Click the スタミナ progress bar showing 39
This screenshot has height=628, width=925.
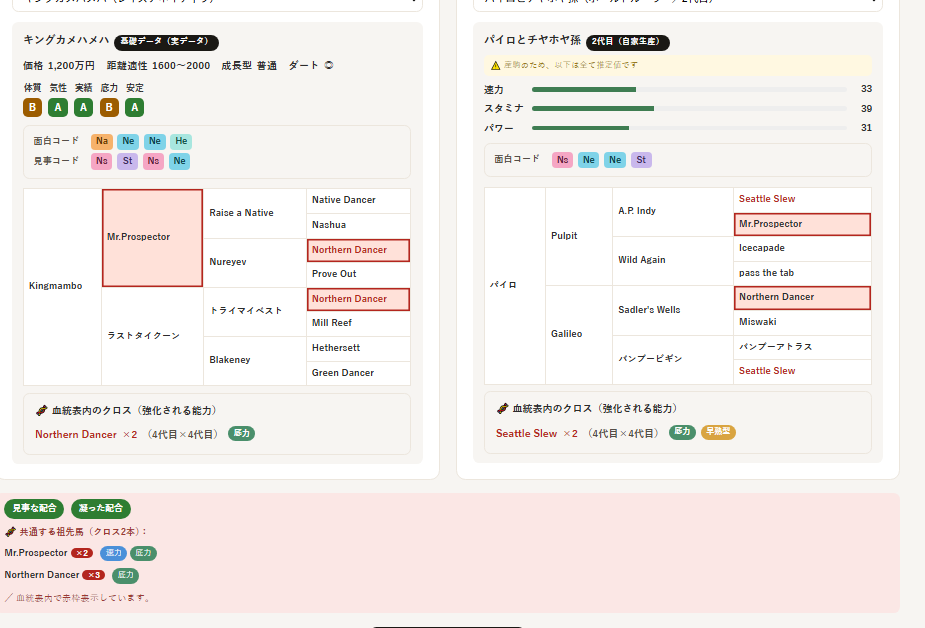[x=689, y=108]
